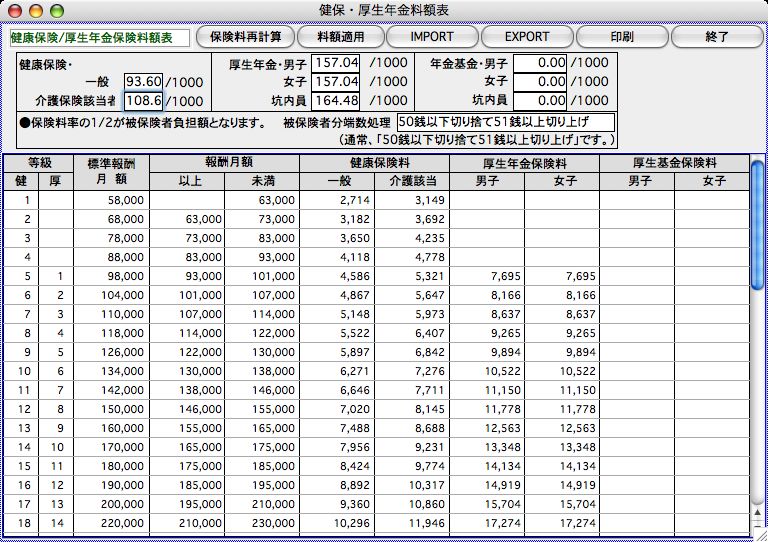This screenshot has height=542, width=768.
Task: Click the 180,000 standard amount cell
Action: [x=111, y=466]
